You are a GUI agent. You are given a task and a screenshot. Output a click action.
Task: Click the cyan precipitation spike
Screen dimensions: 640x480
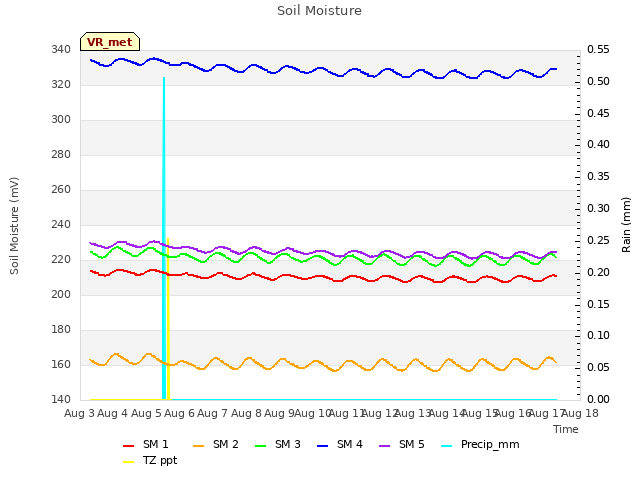click(164, 238)
